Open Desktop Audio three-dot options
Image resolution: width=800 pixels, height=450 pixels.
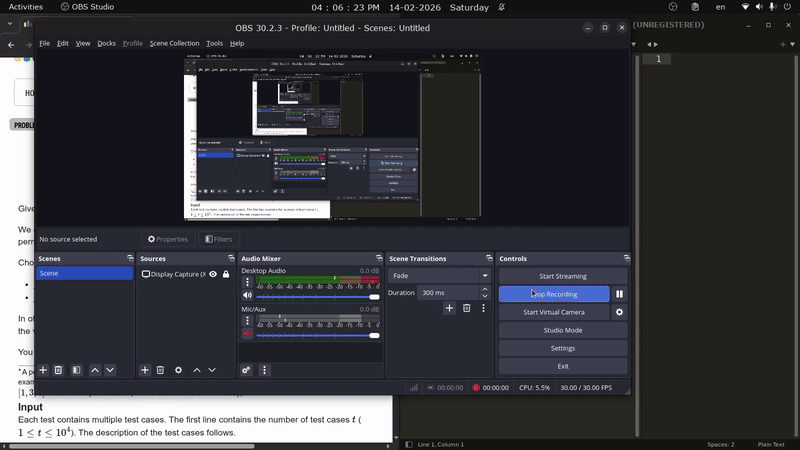(x=247, y=282)
